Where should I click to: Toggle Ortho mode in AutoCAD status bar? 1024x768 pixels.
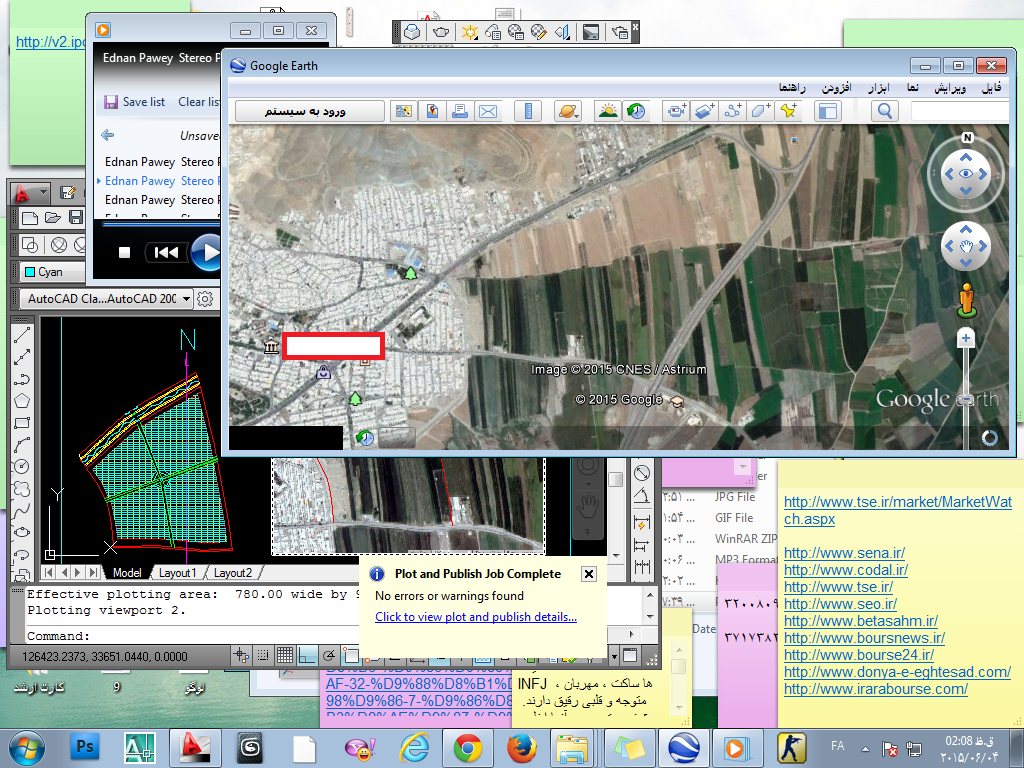(x=307, y=654)
